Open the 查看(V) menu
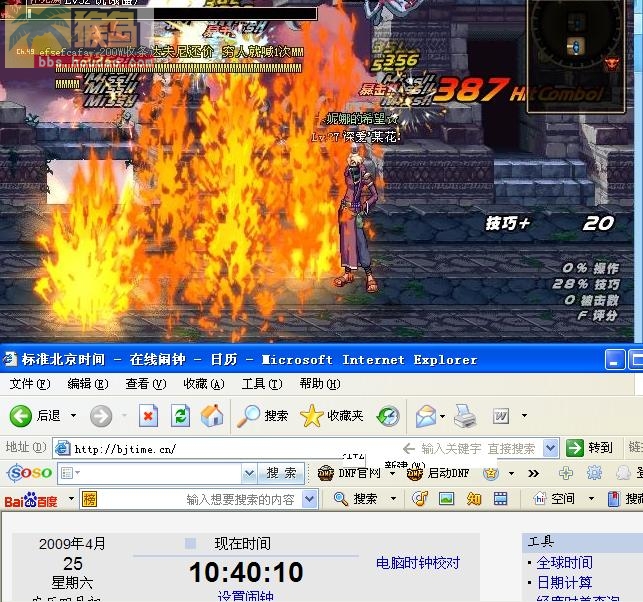 pyautogui.click(x=146, y=384)
